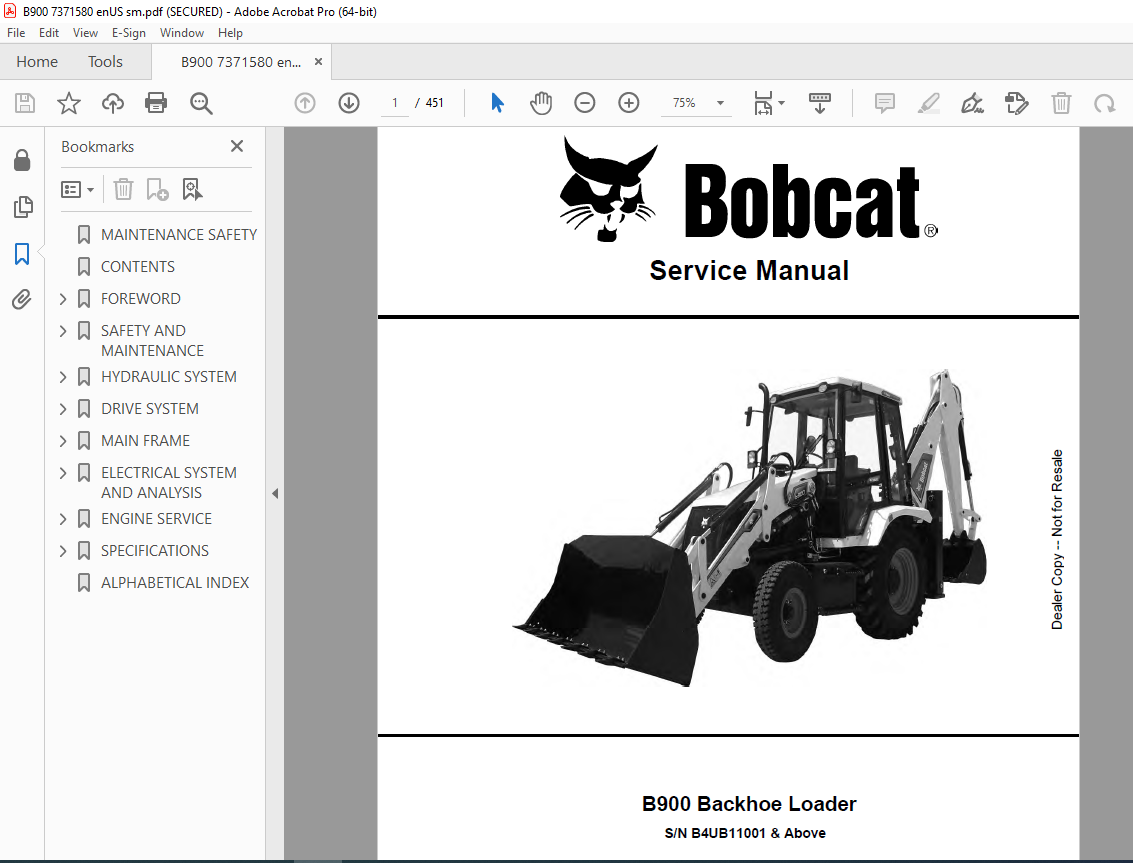Open the View menu
The width and height of the screenshot is (1133, 863).
point(85,33)
